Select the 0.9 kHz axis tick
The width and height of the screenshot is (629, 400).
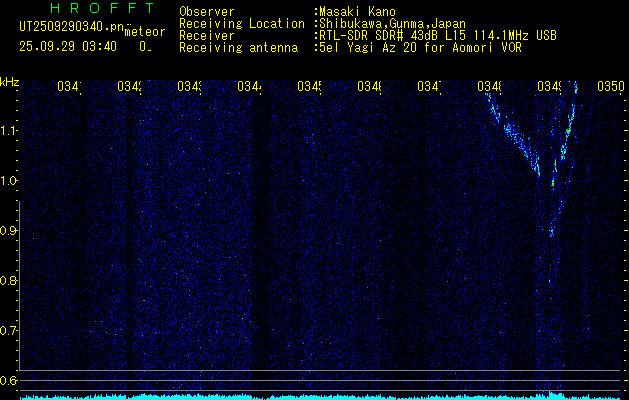coord(9,231)
